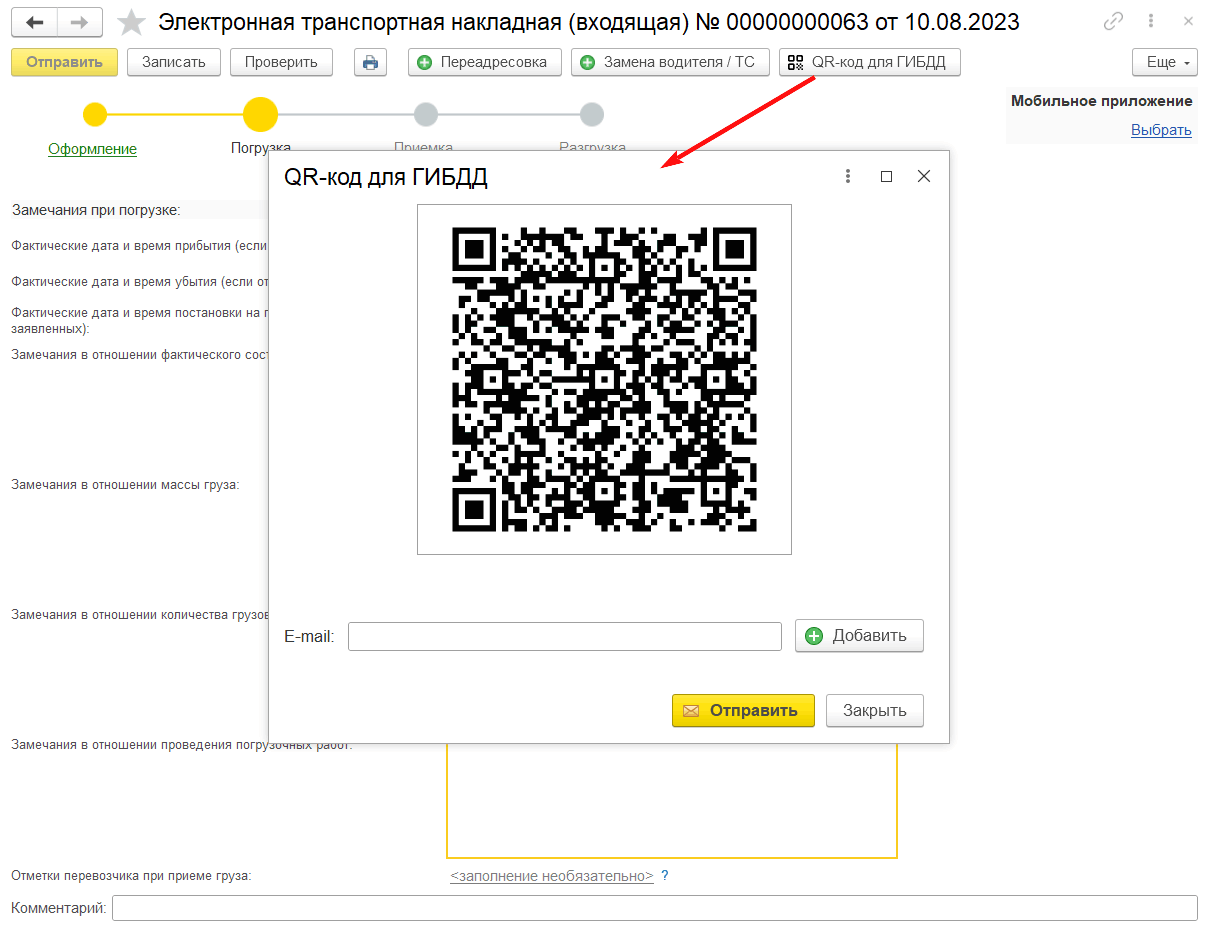The height and width of the screenshot is (931, 1214).
Task: Expand the Еще dropdown menu
Action: [x=1165, y=62]
